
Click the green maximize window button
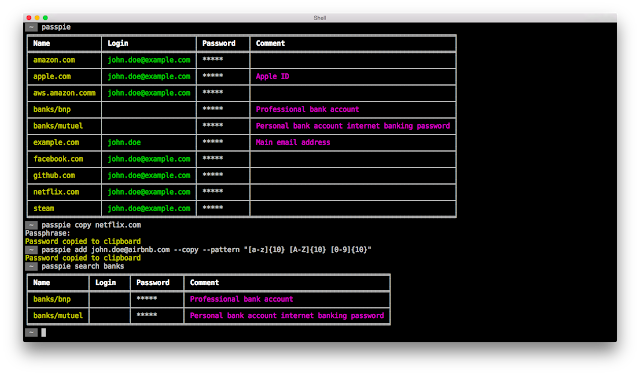[x=45, y=18]
